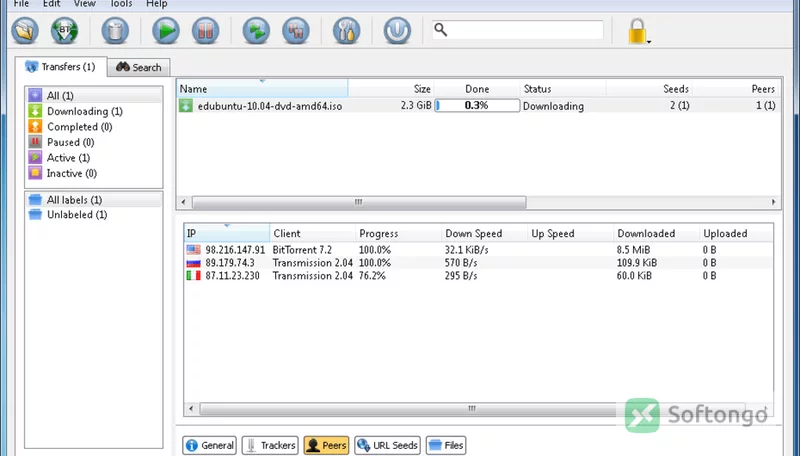The height and width of the screenshot is (456, 800).
Task: Sort transfers by Size column header
Action: (x=391, y=89)
